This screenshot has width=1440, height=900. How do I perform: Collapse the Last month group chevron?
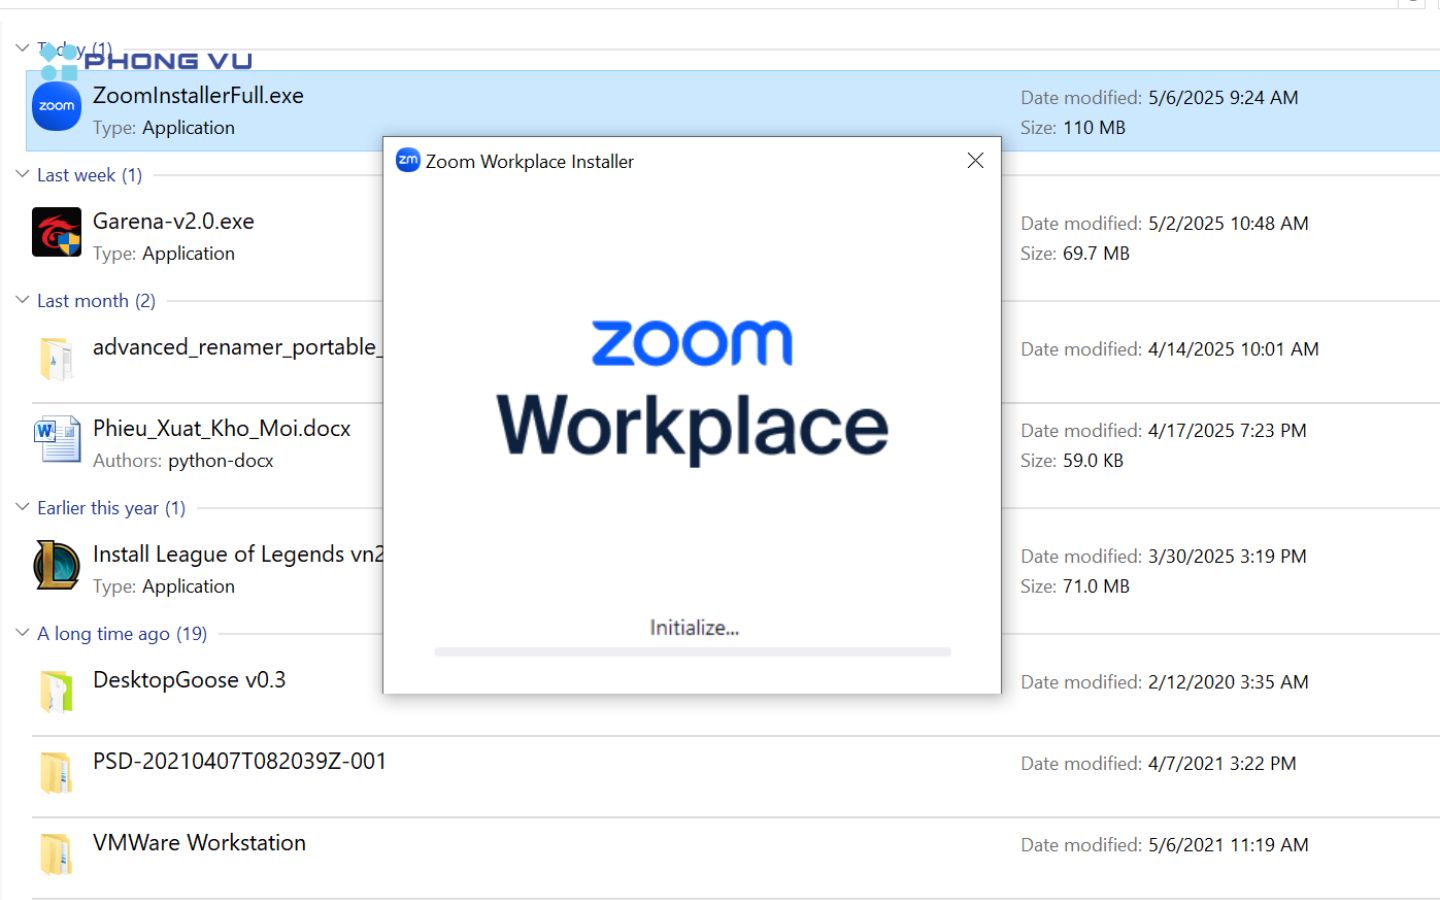coord(22,300)
